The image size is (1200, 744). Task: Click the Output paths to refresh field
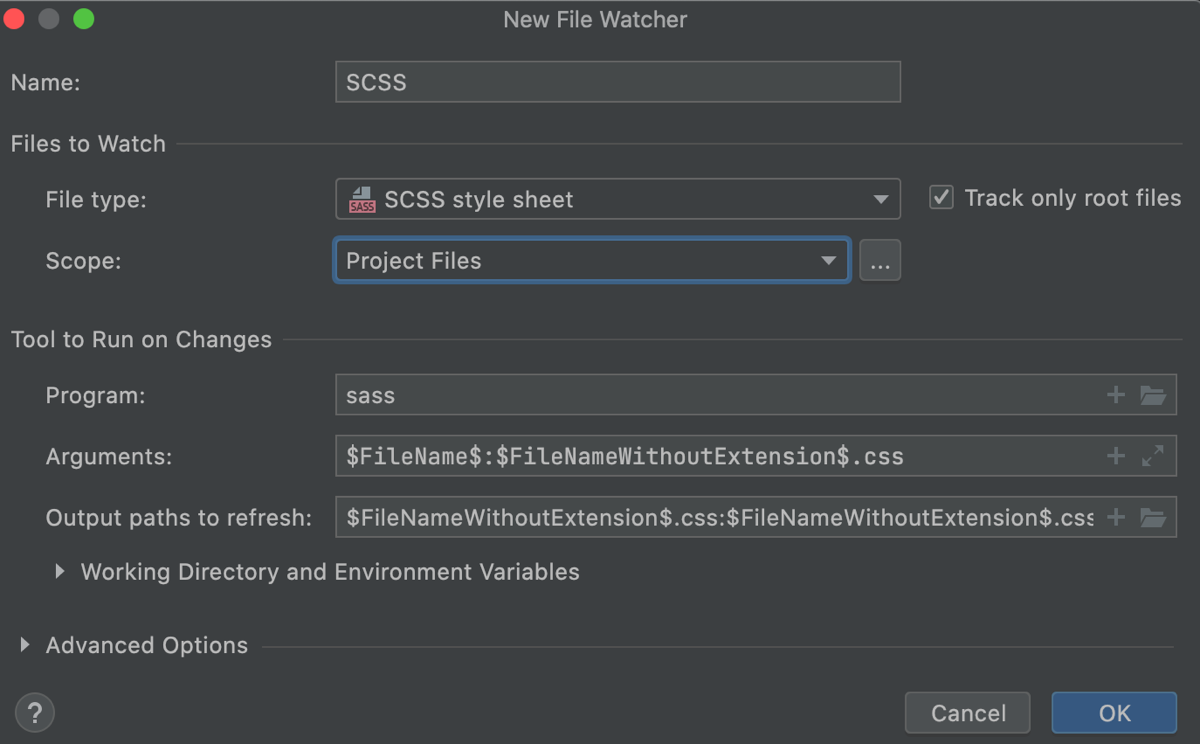pyautogui.click(x=700, y=517)
